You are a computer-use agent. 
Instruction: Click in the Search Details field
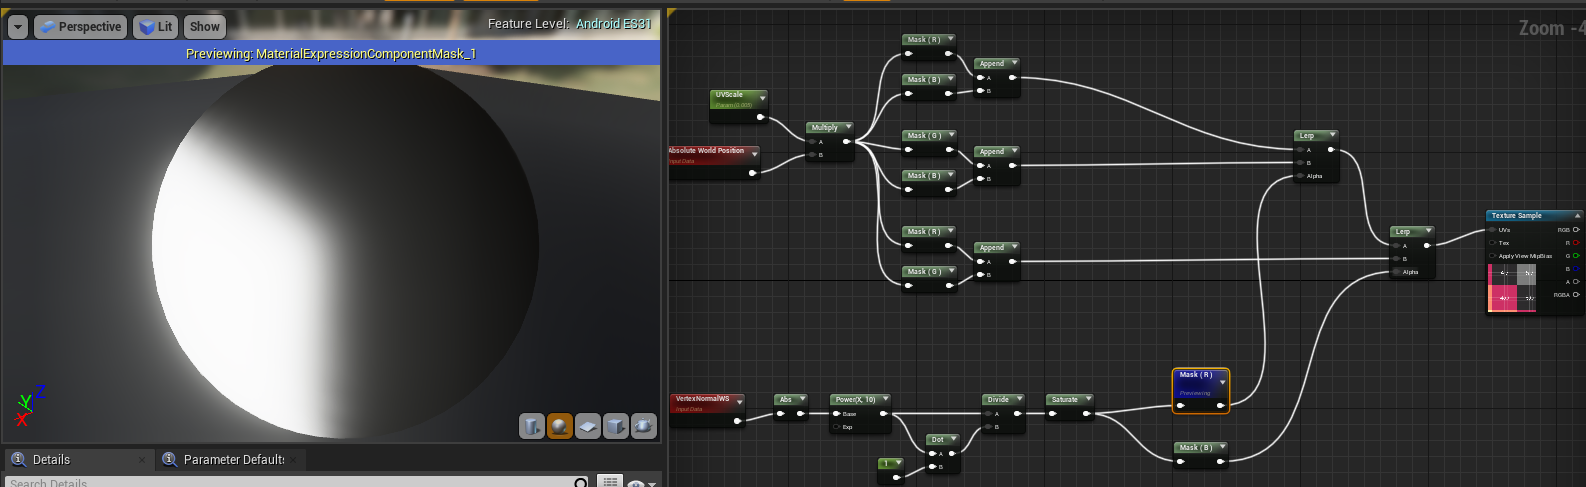coord(290,483)
